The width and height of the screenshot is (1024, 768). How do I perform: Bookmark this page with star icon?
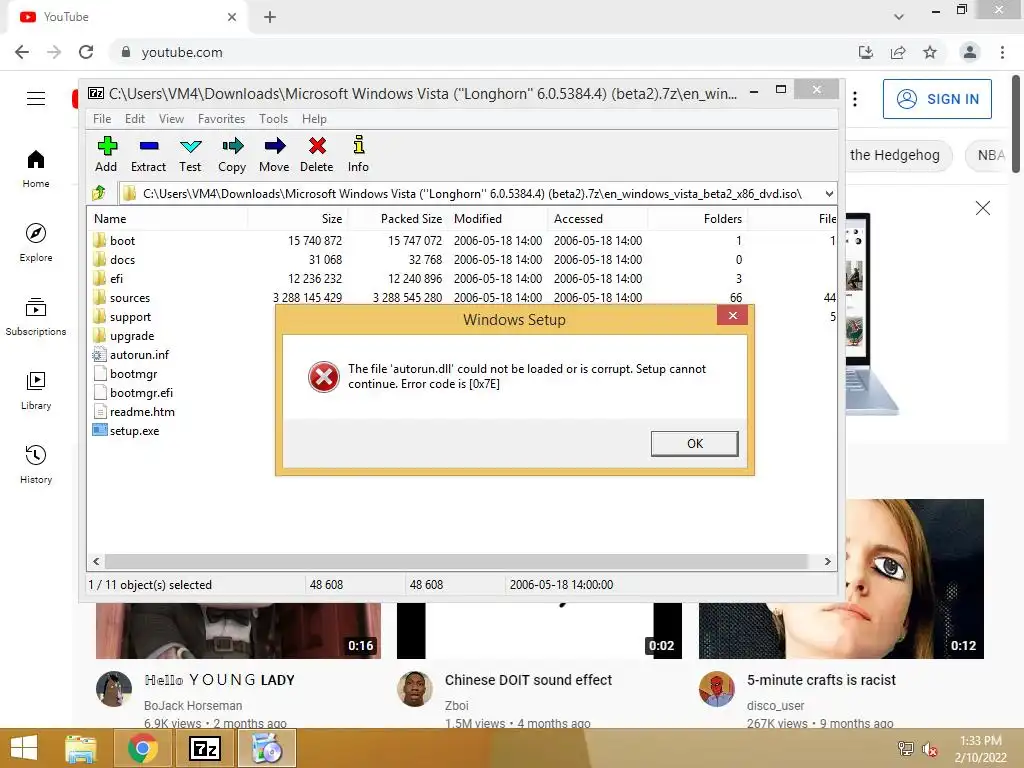930,52
